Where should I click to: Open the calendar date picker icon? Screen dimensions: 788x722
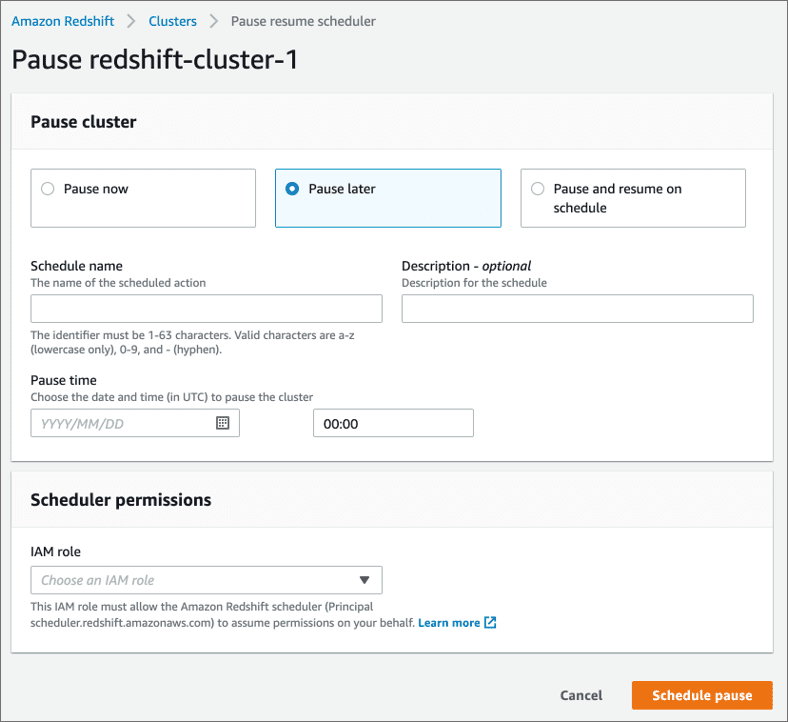pos(223,423)
